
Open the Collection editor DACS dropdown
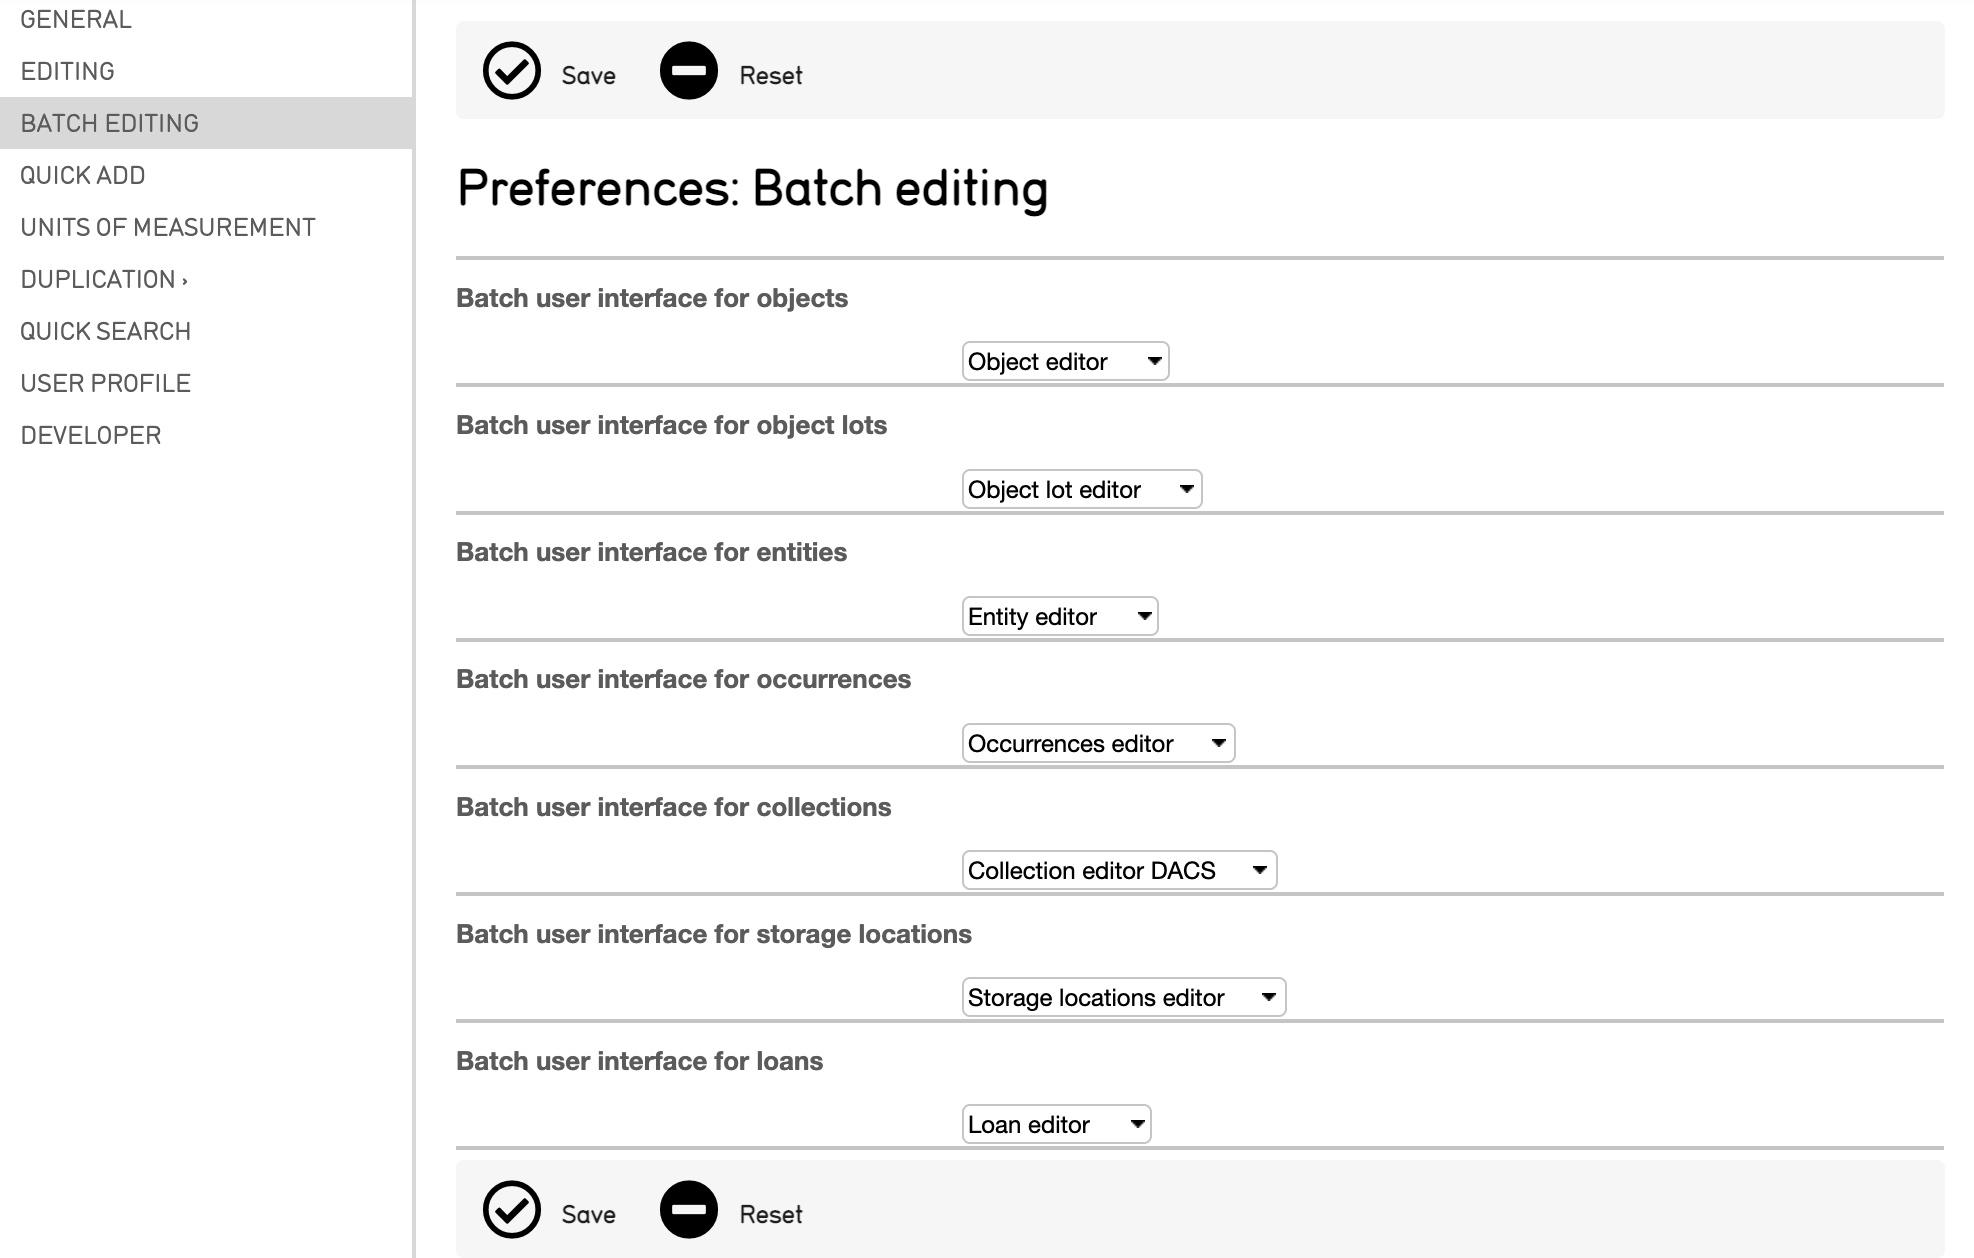[x=1119, y=870]
